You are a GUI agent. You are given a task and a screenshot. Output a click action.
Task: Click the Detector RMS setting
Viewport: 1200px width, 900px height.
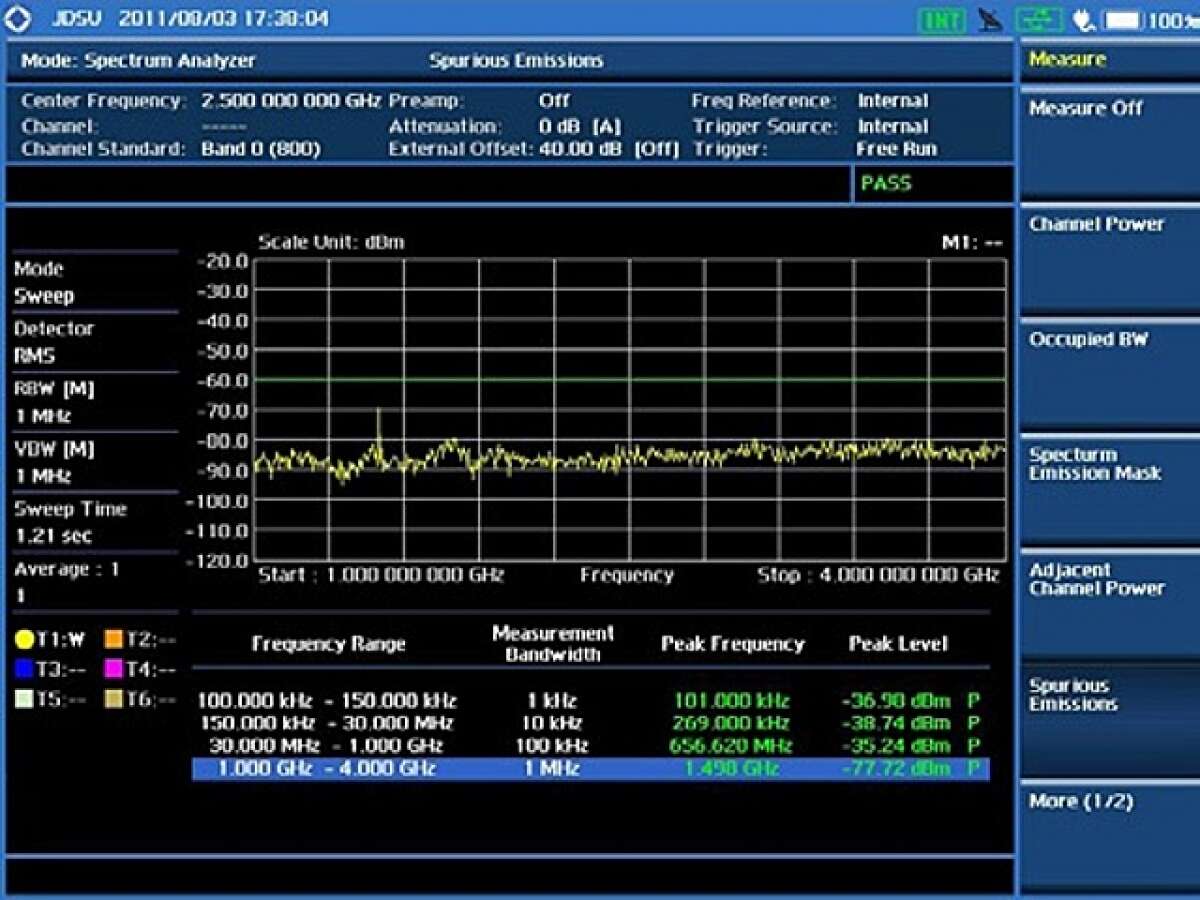pos(95,342)
